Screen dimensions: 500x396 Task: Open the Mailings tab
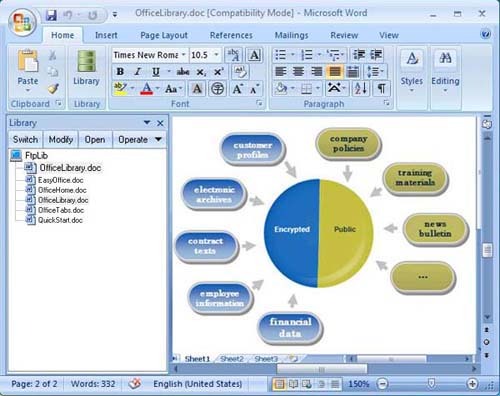pyautogui.click(x=291, y=35)
